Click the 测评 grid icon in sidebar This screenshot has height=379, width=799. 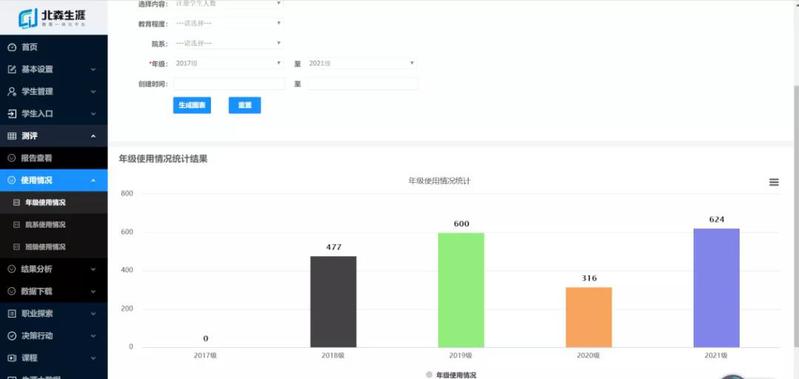[12, 136]
